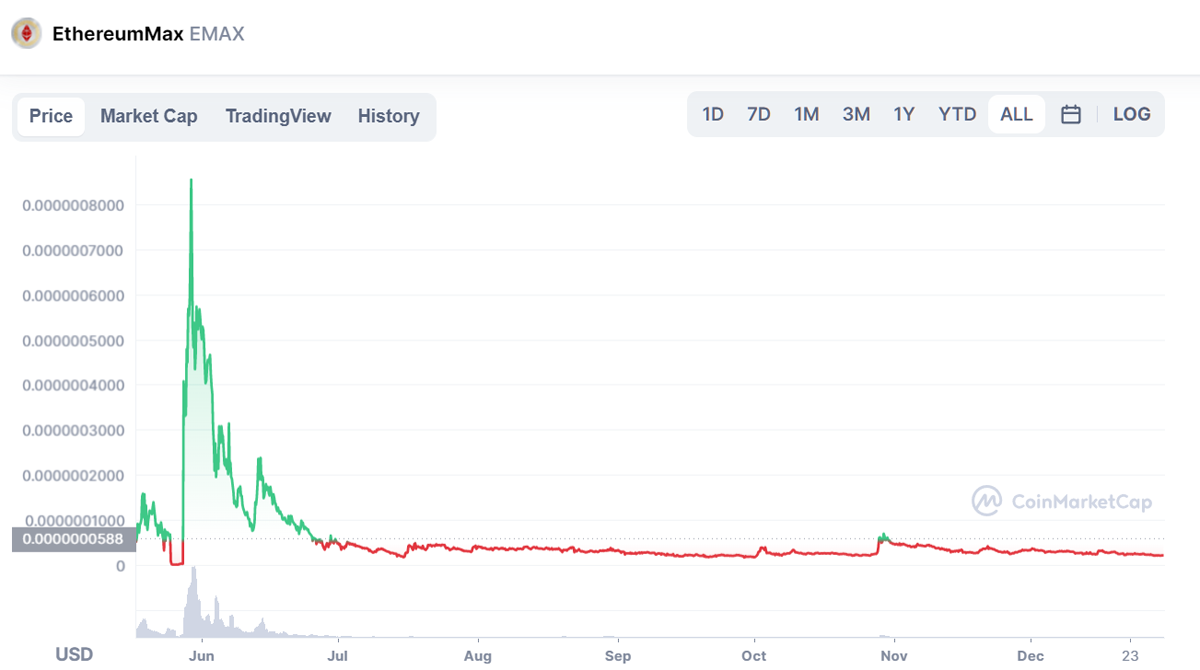This screenshot has height=670, width=1200.
Task: Click the tallest volume bar near Jun
Action: [x=194, y=602]
